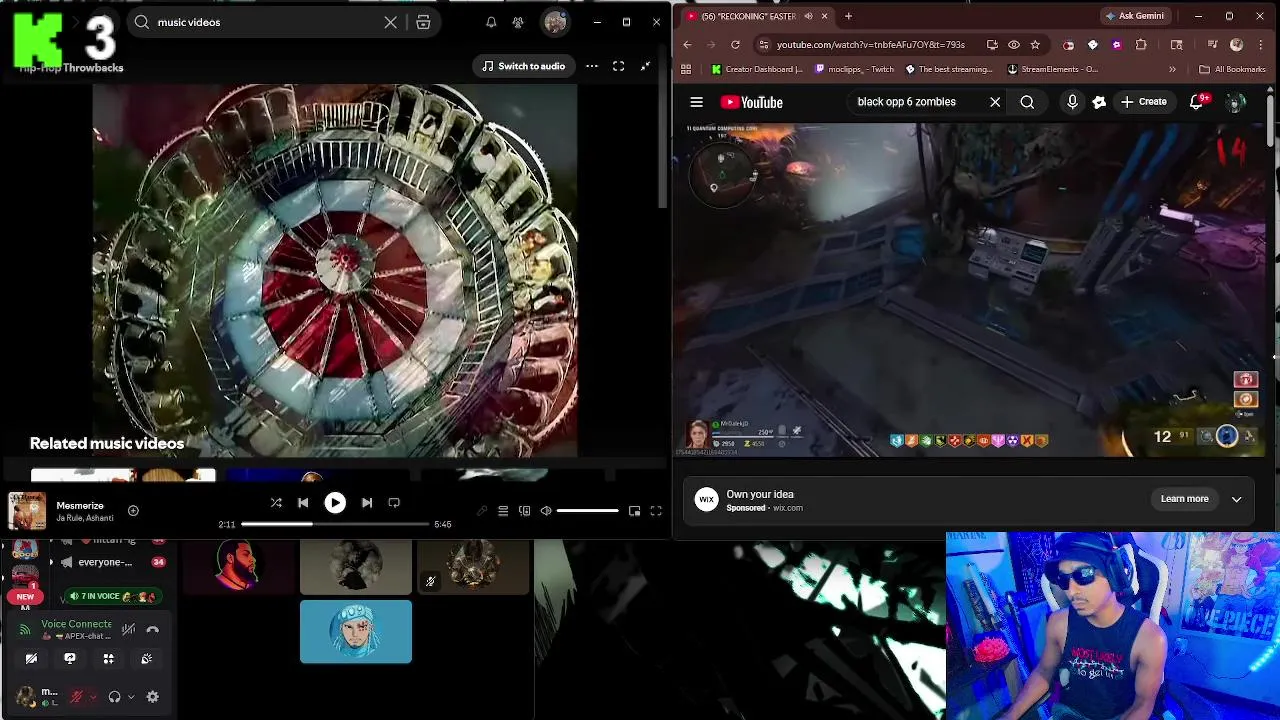Open a new Chrome tab
The width and height of the screenshot is (1280, 720).
(x=848, y=16)
